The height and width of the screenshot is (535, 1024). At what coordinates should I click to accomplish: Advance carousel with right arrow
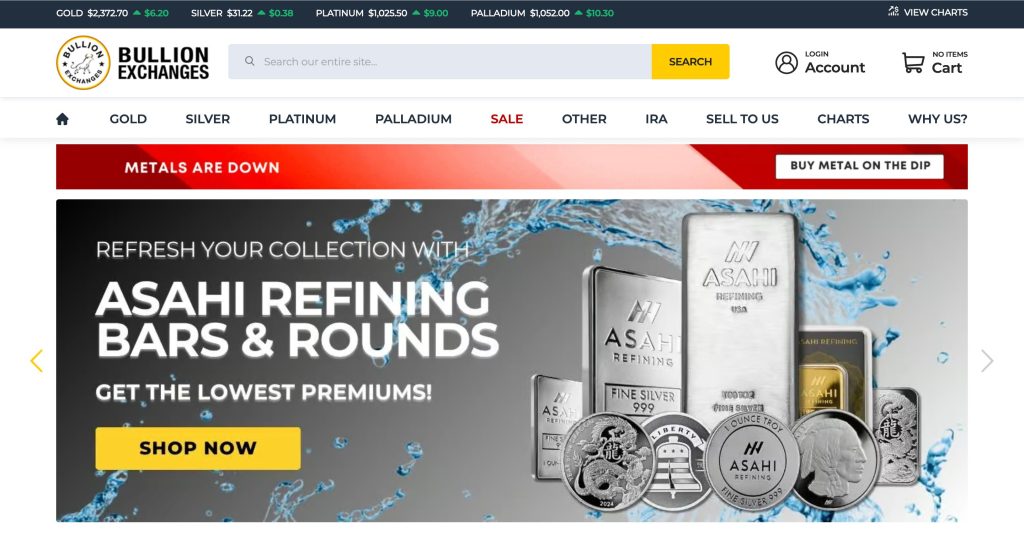pyautogui.click(x=987, y=360)
